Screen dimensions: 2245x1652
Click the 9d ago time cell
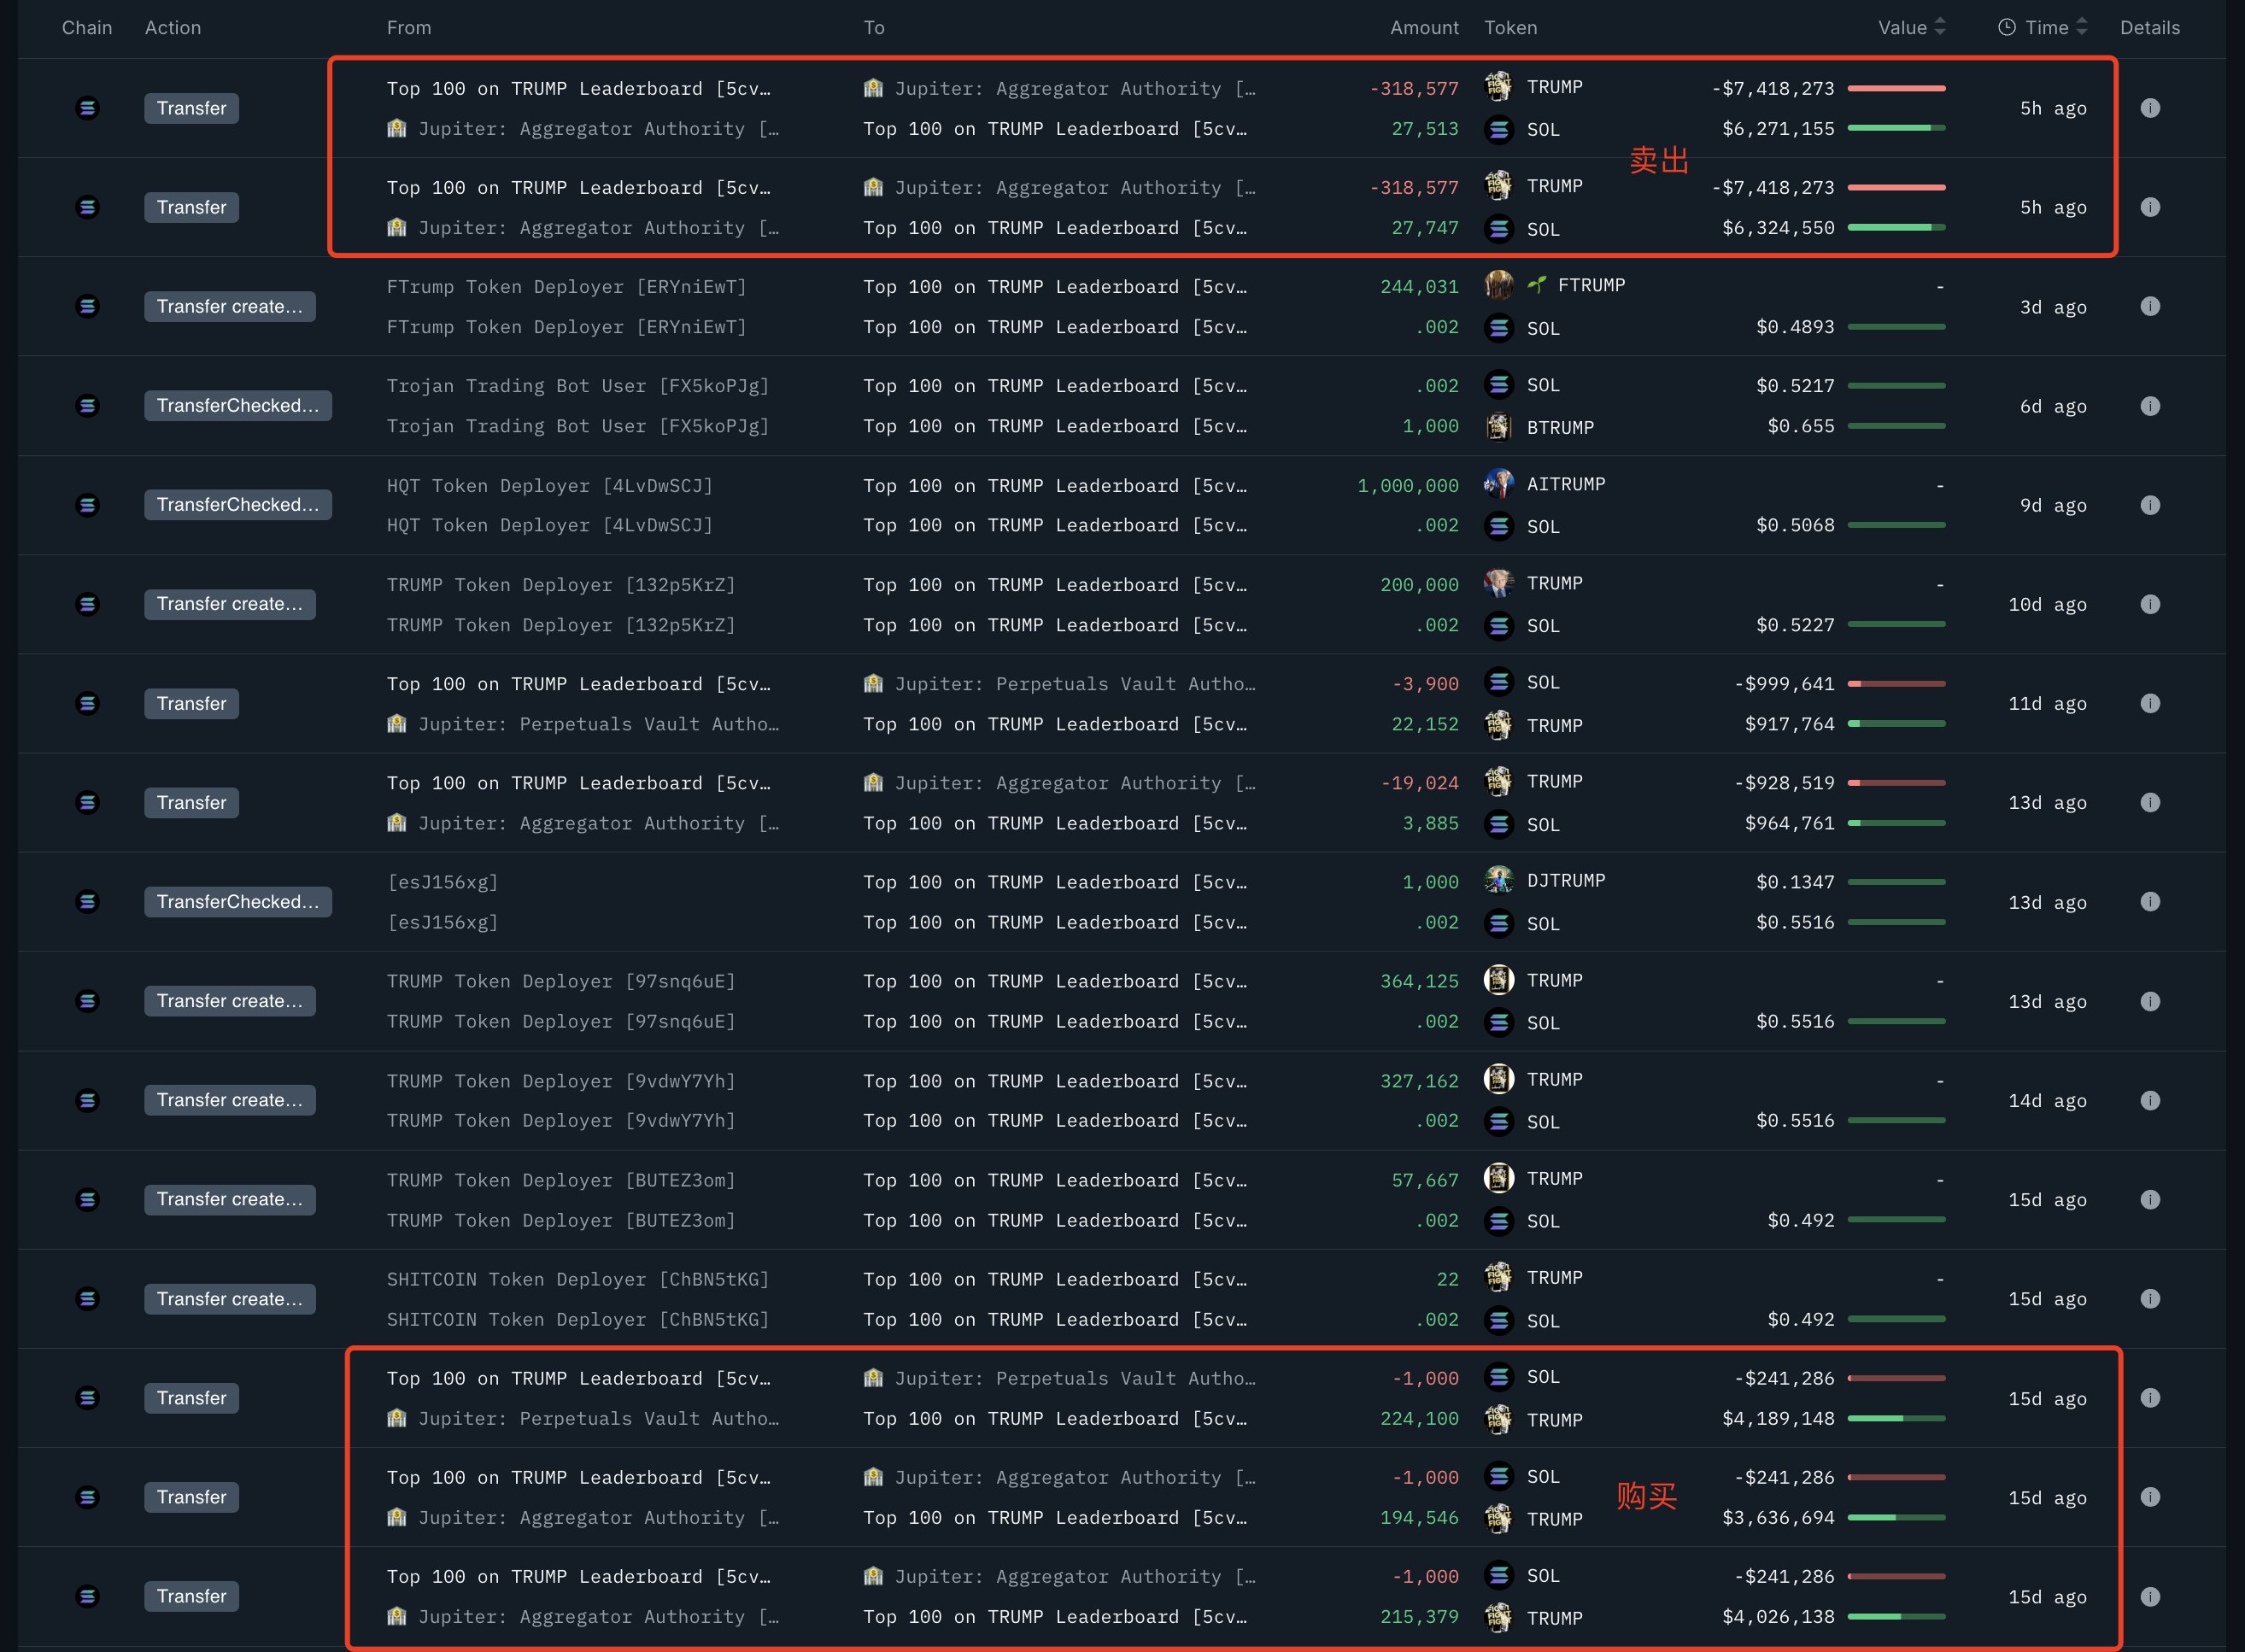2053,506
